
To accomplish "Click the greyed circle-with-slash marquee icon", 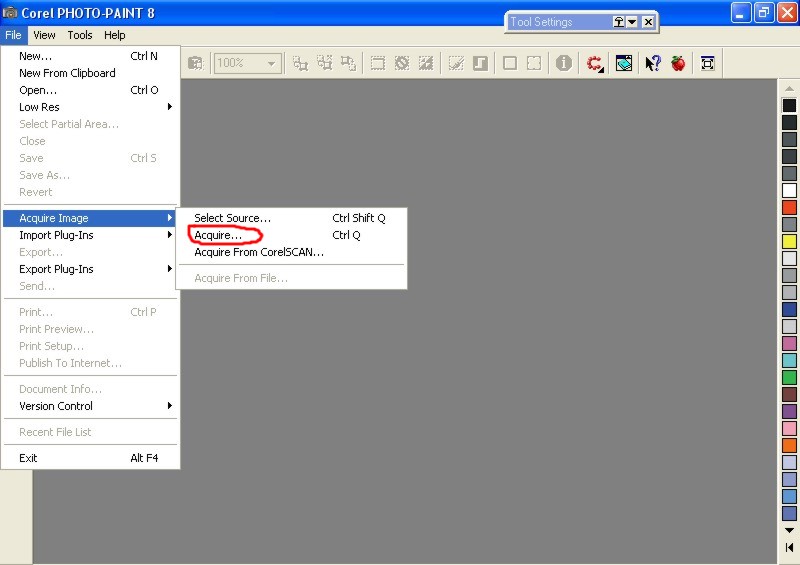I will pos(402,63).
